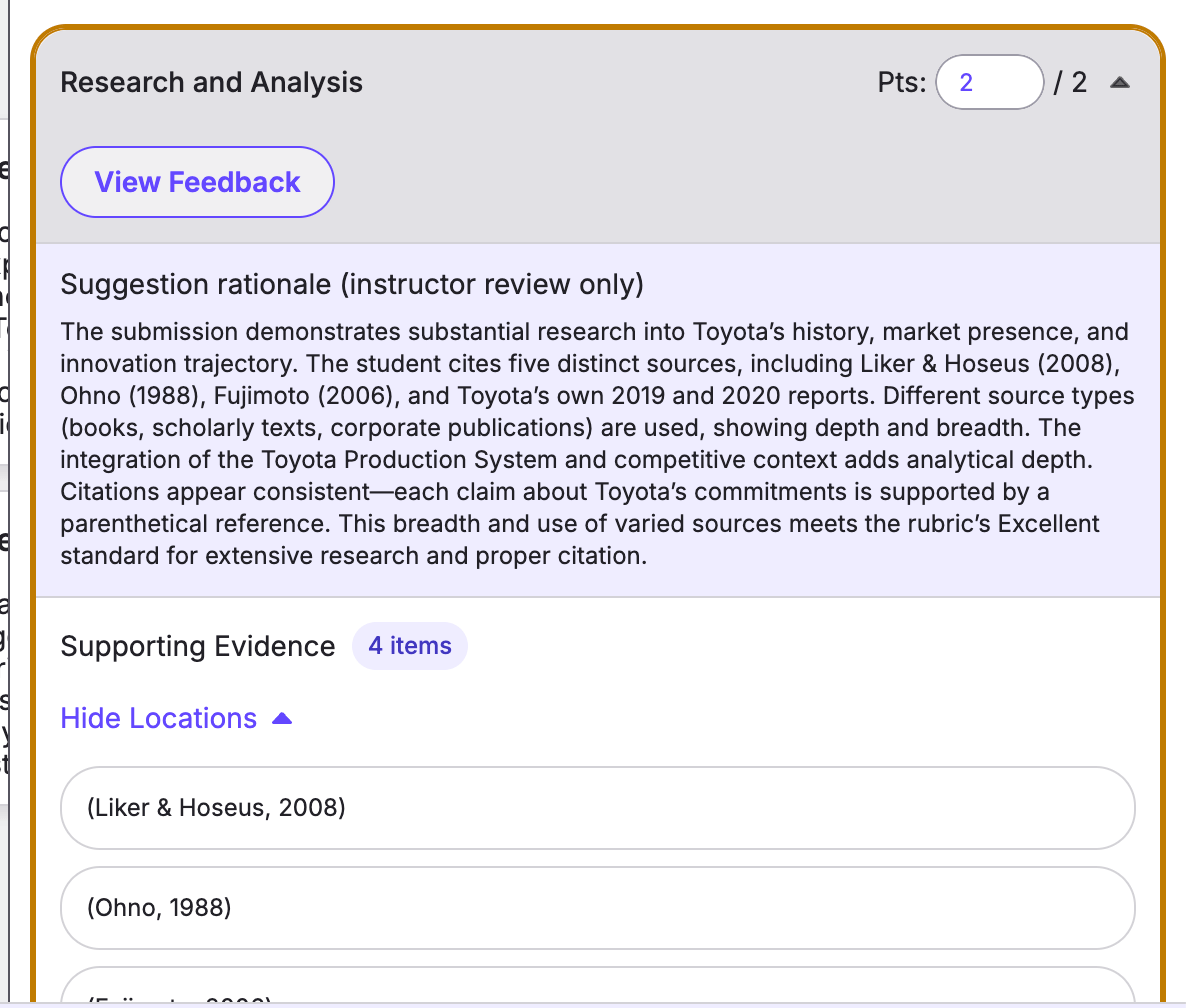1186x1008 pixels.
Task: Click the Supporting Evidence label
Action: [197, 647]
